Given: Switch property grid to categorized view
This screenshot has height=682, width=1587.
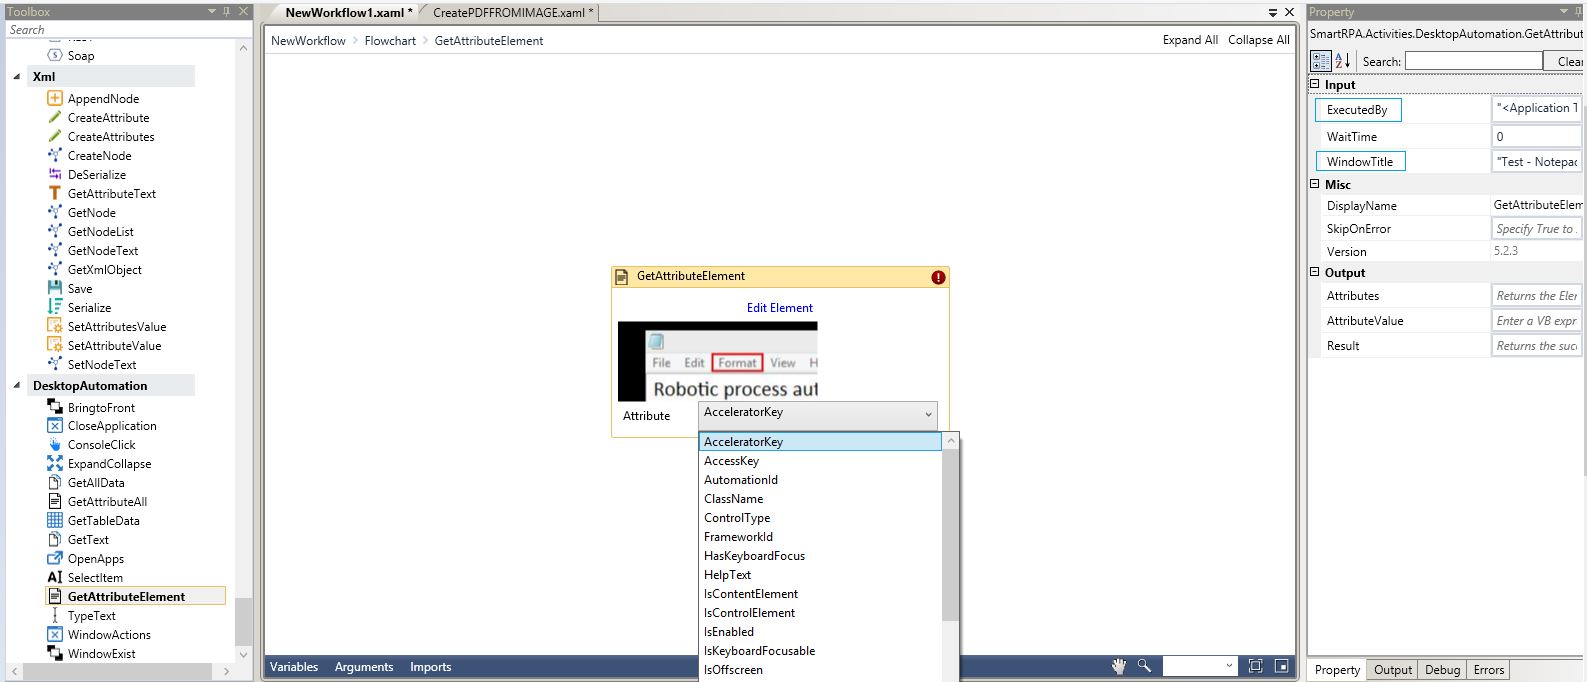Looking at the screenshot, I should [1321, 62].
